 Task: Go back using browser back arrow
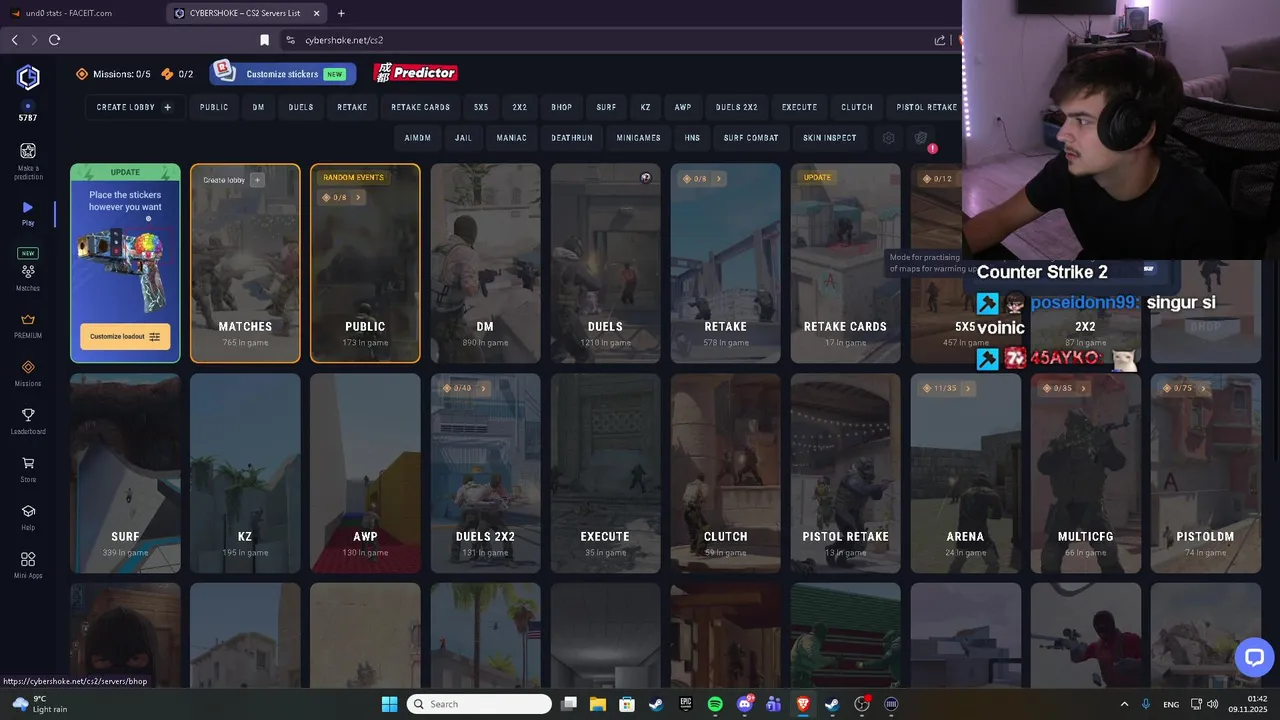pyautogui.click(x=14, y=40)
